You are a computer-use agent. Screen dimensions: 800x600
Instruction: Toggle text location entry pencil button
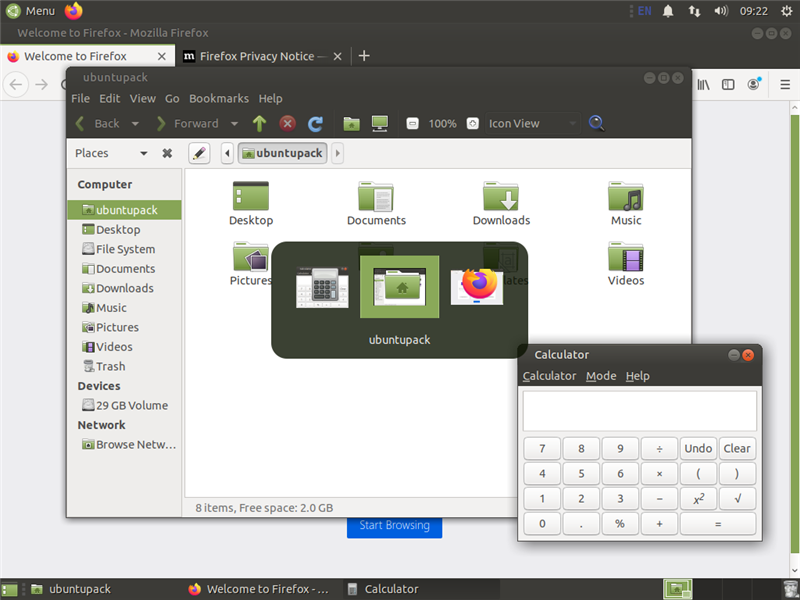tap(199, 153)
